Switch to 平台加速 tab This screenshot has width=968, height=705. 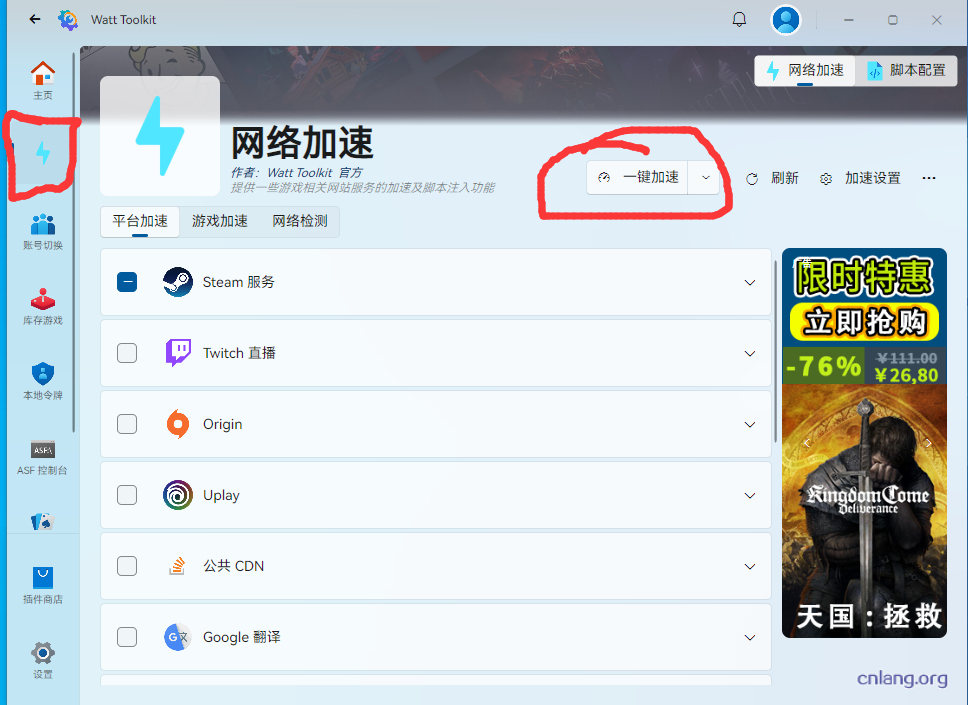[140, 221]
